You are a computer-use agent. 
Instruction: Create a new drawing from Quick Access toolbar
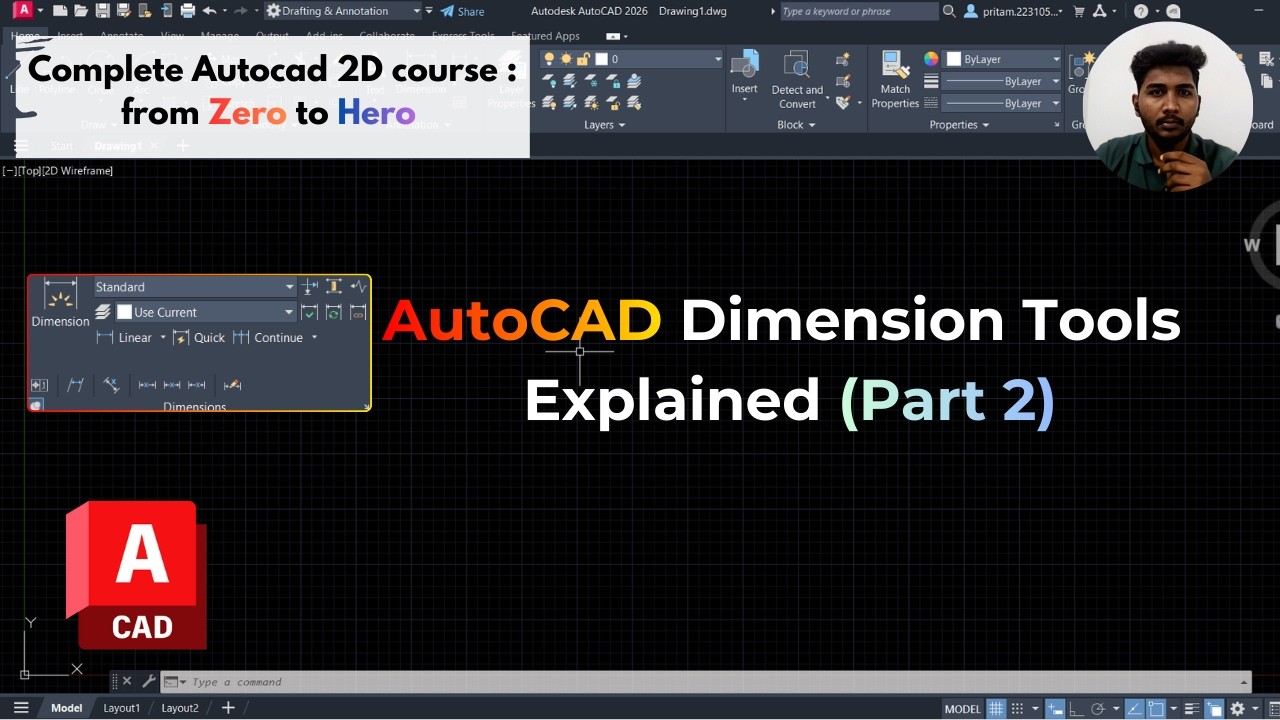60,11
